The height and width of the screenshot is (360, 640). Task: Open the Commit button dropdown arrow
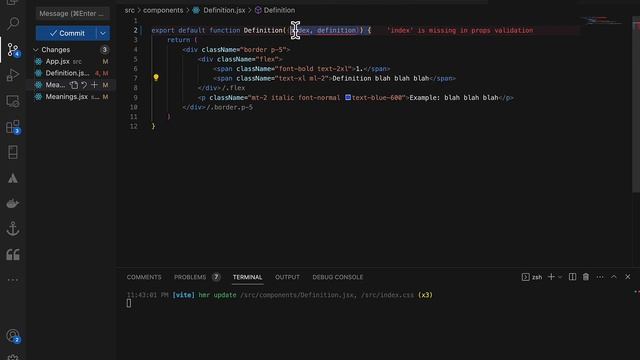tap(103, 33)
